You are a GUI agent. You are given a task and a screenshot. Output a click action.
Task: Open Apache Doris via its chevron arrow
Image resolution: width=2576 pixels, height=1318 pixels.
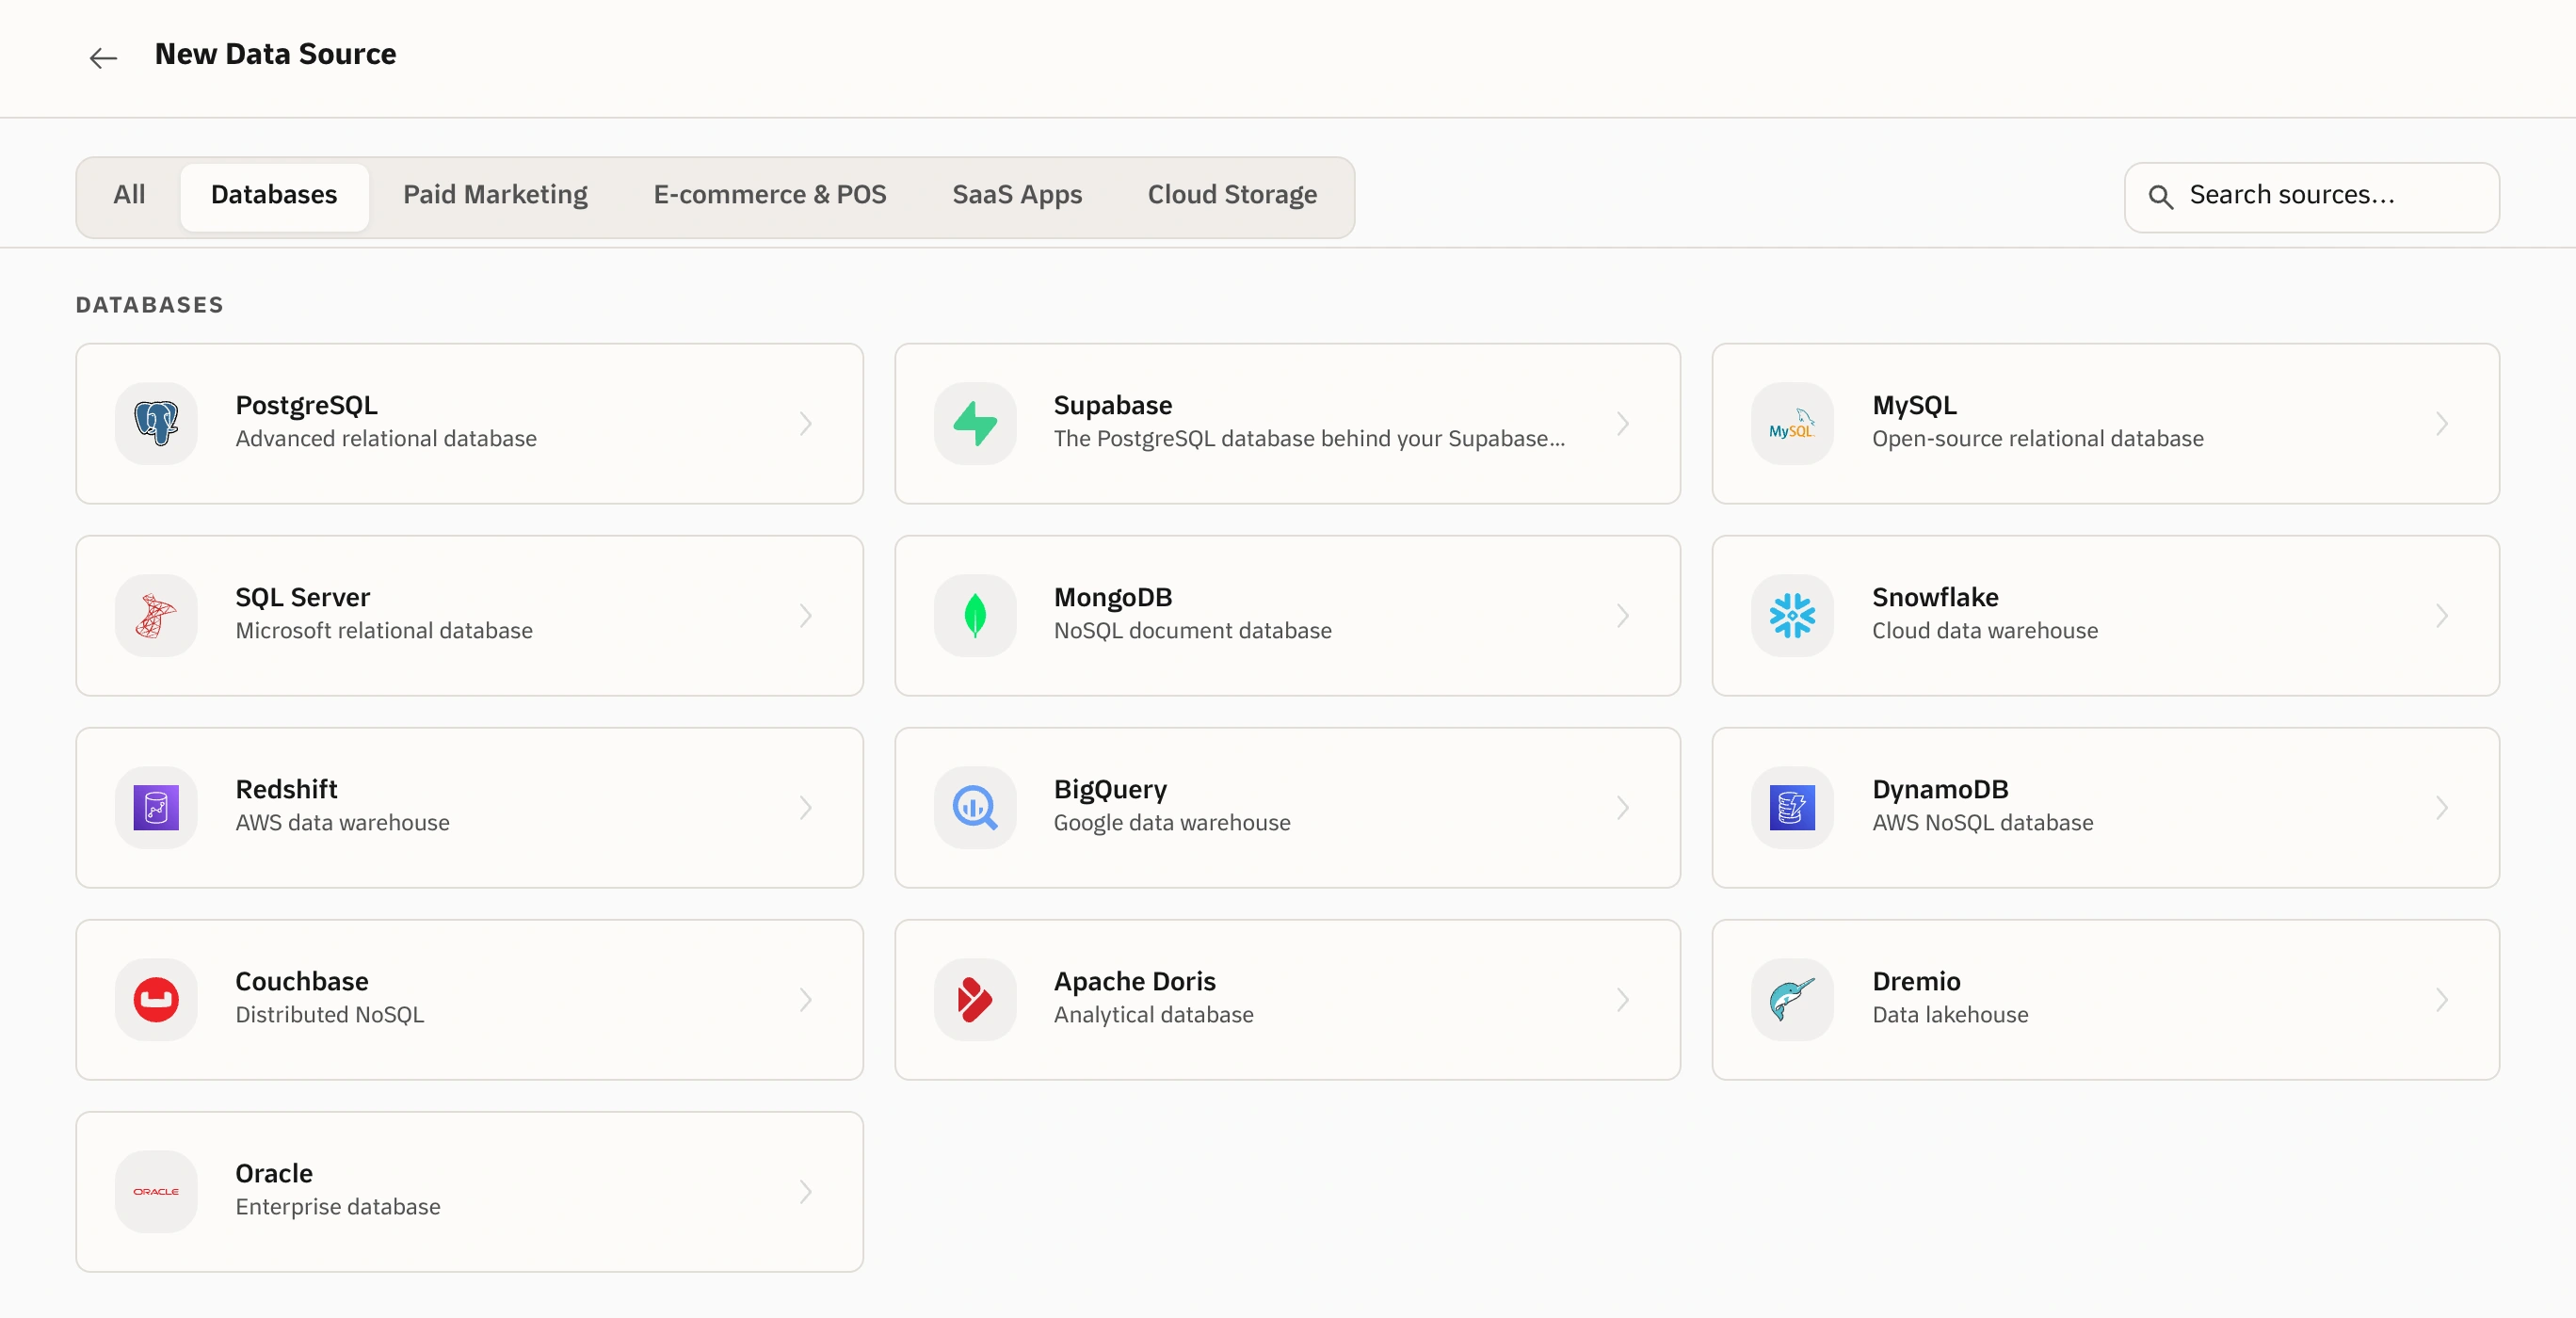coord(1623,999)
